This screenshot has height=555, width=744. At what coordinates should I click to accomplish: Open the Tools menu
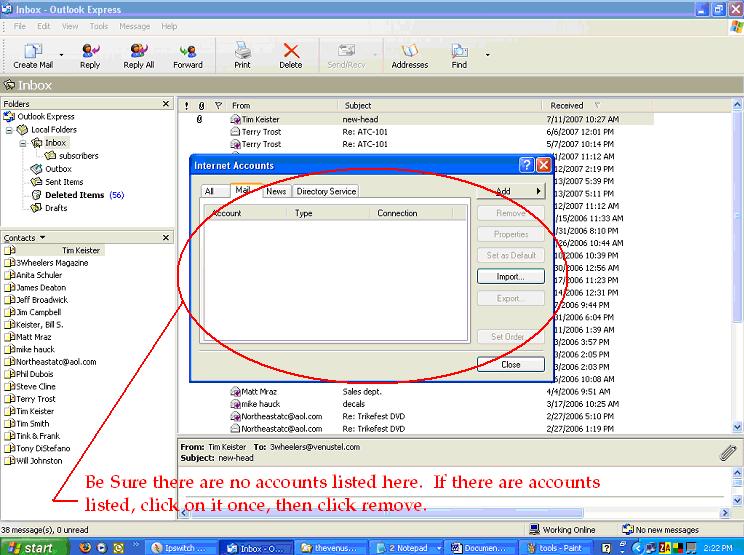pyautogui.click(x=99, y=26)
